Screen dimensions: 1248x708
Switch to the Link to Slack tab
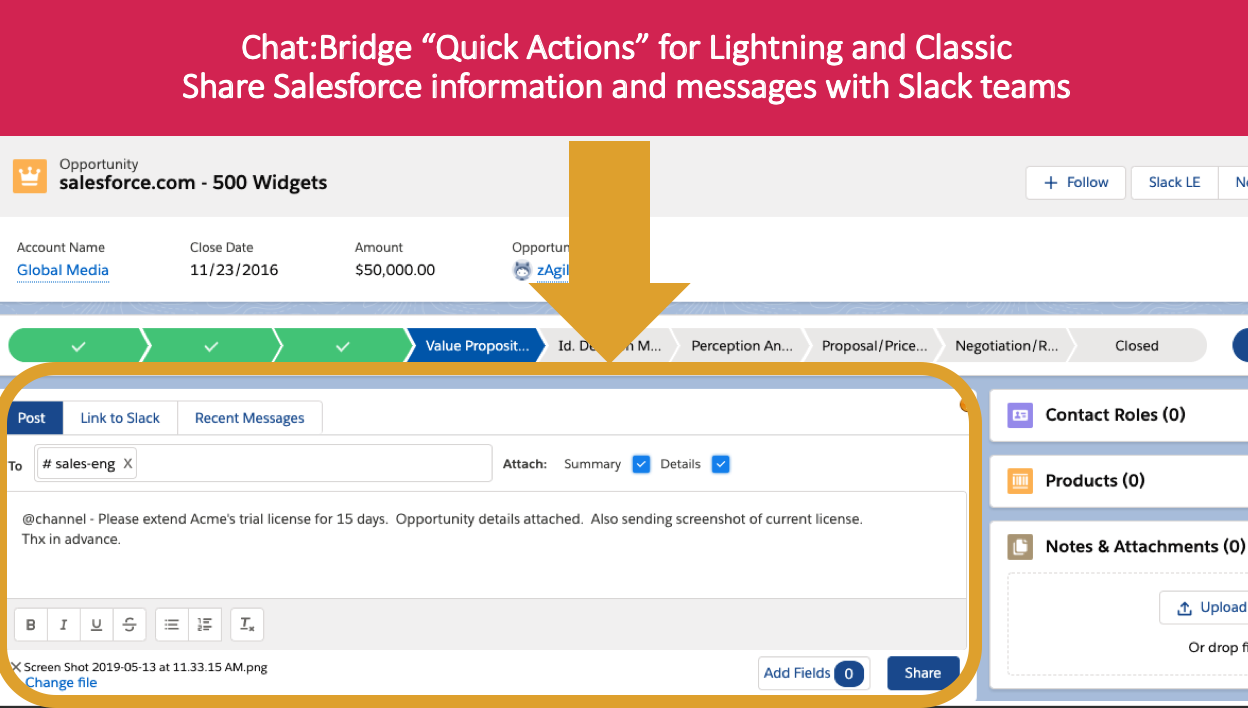119,417
